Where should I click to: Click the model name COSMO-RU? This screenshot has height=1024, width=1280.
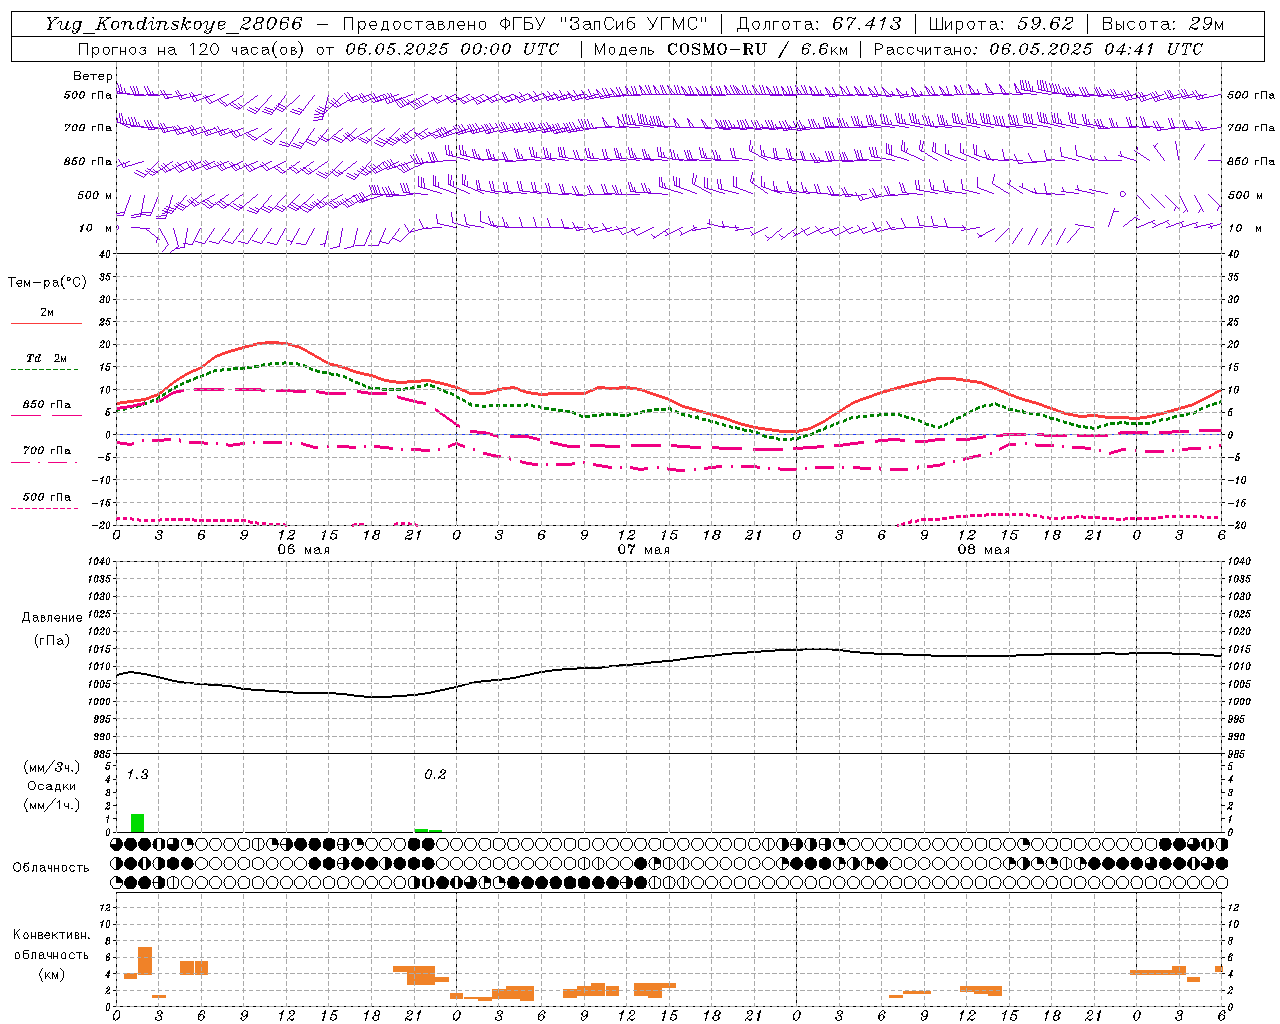click(717, 49)
